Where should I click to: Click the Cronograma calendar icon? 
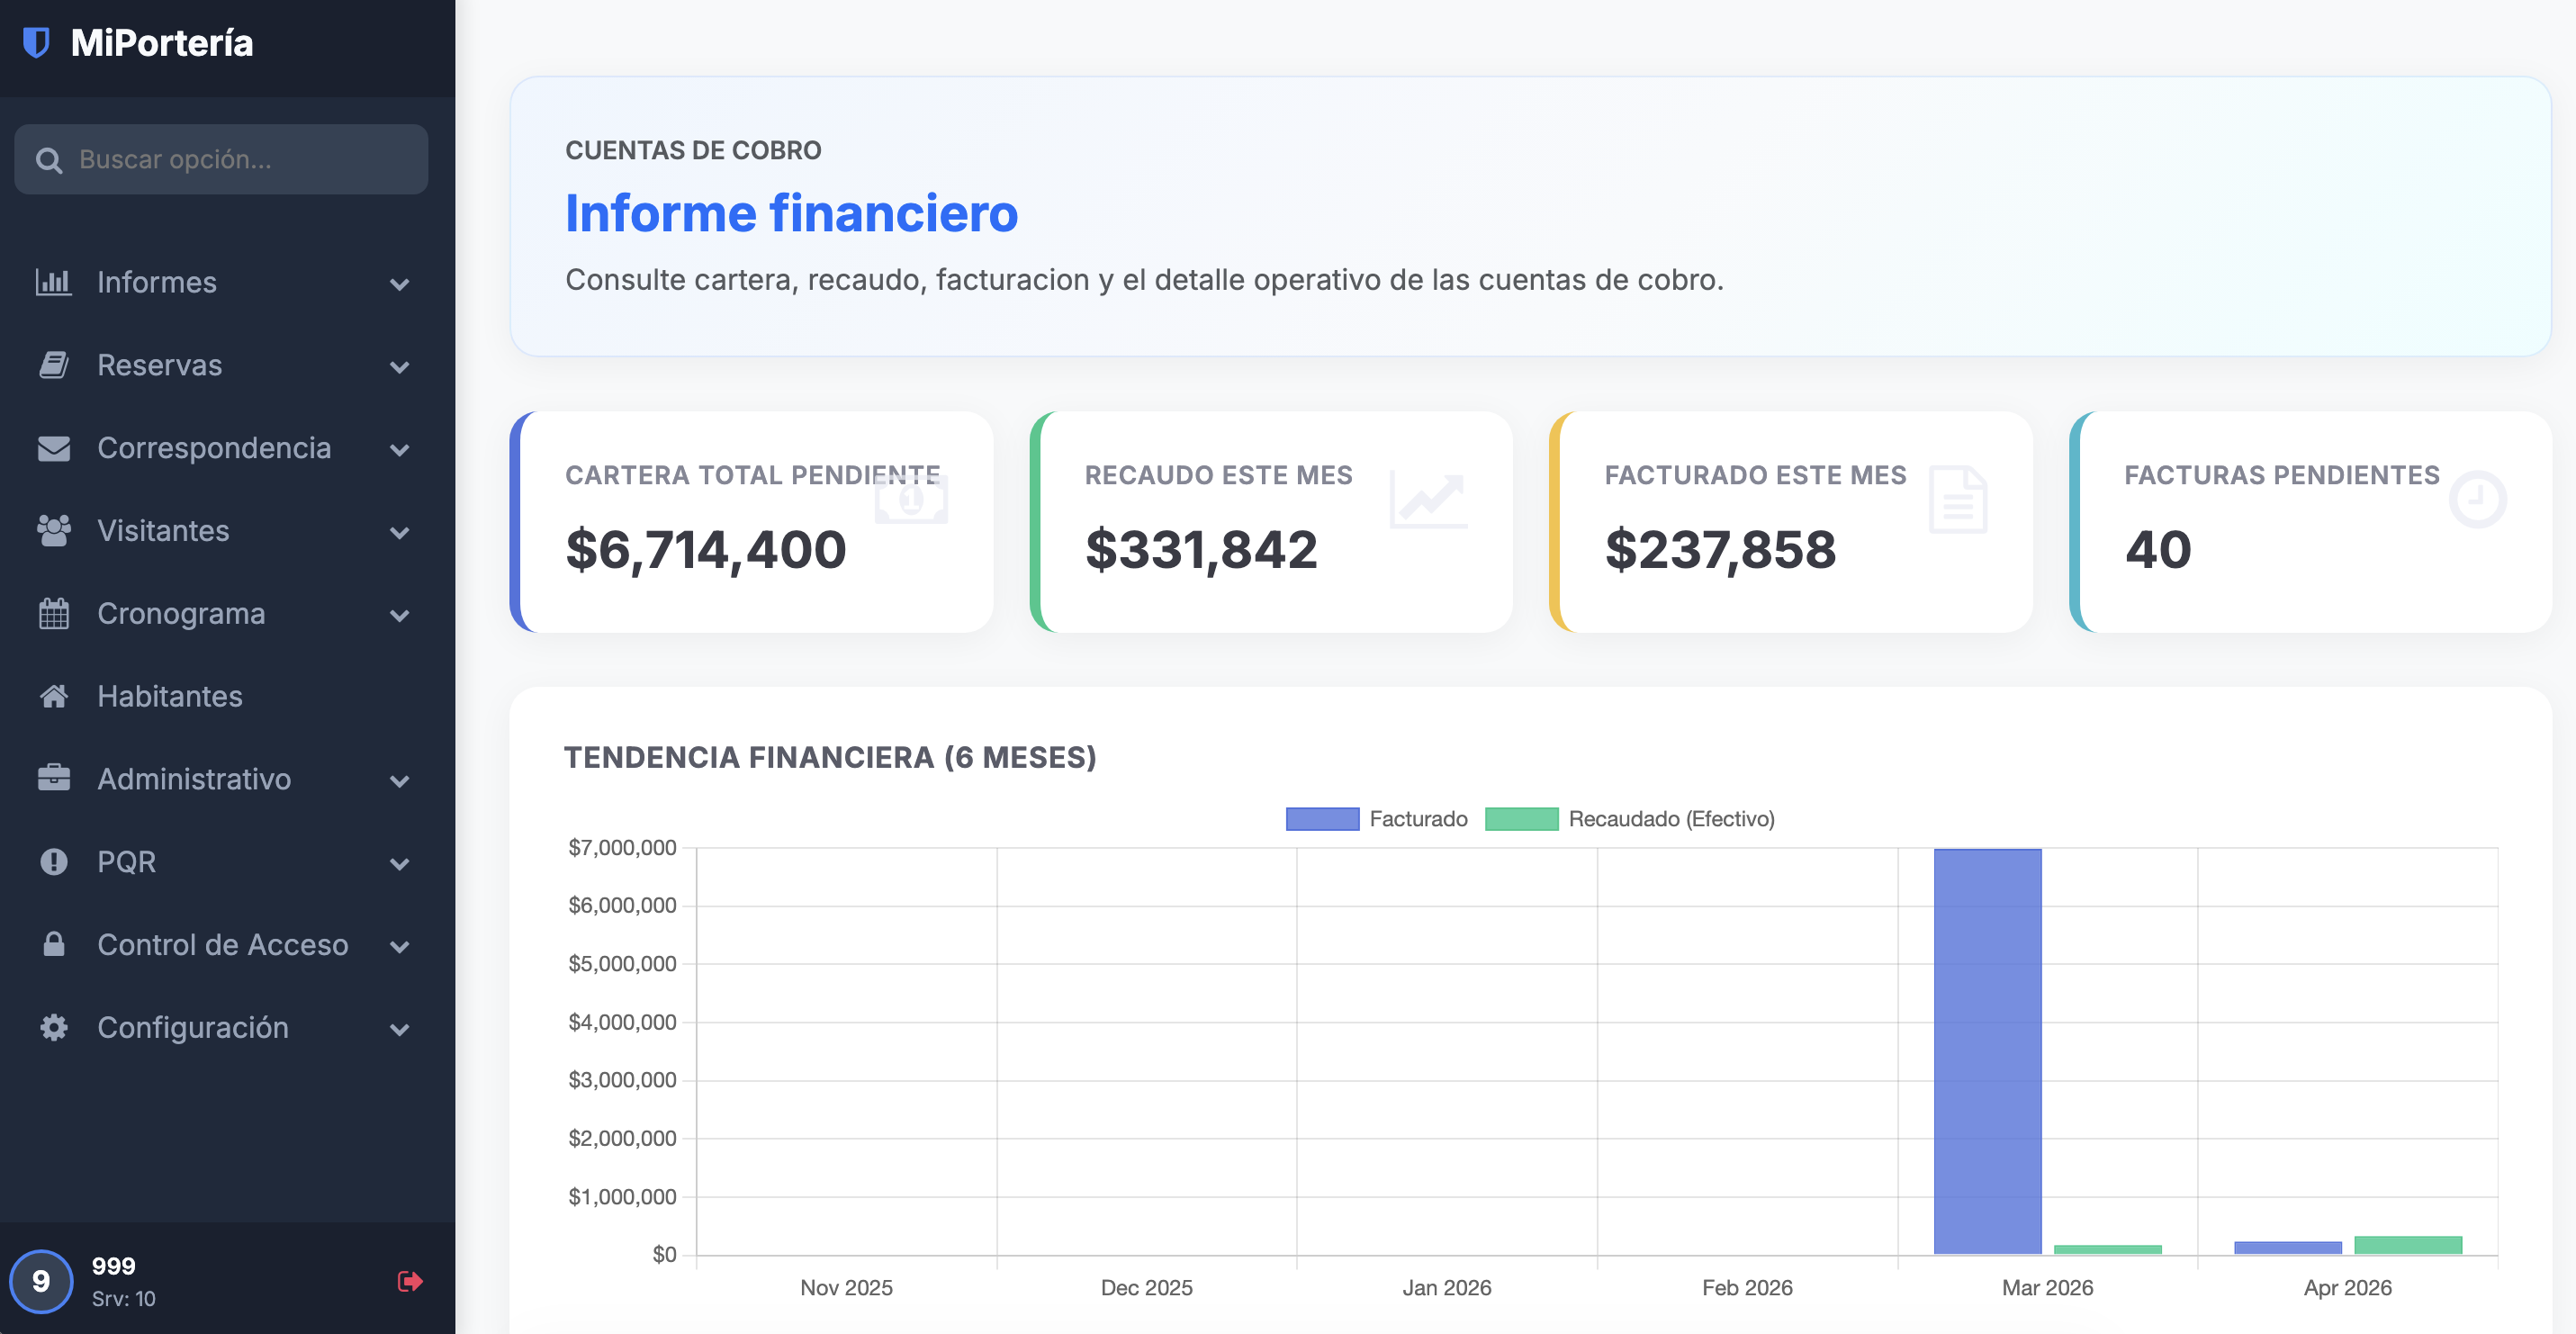click(53, 613)
